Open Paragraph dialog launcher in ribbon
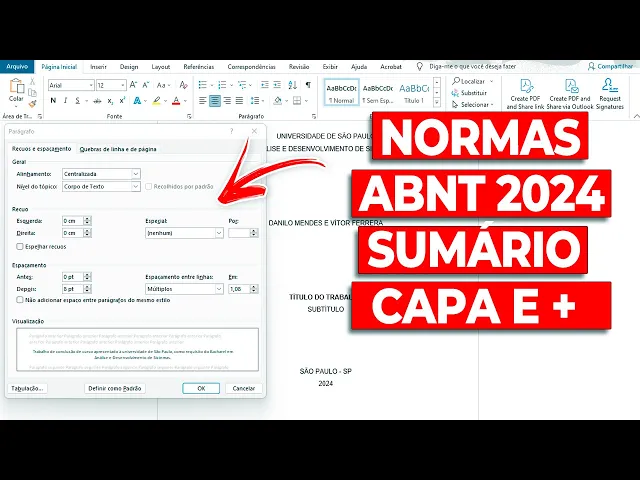The image size is (640, 480). coord(313,116)
